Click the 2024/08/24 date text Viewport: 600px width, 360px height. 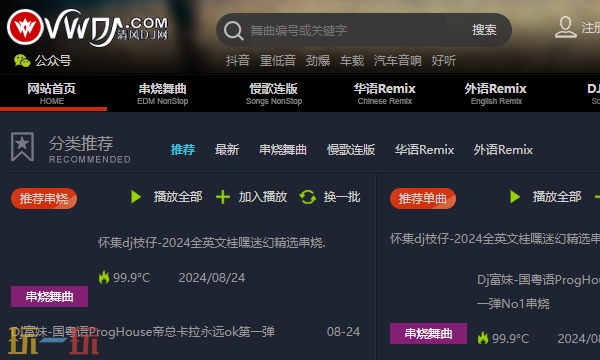212,278
